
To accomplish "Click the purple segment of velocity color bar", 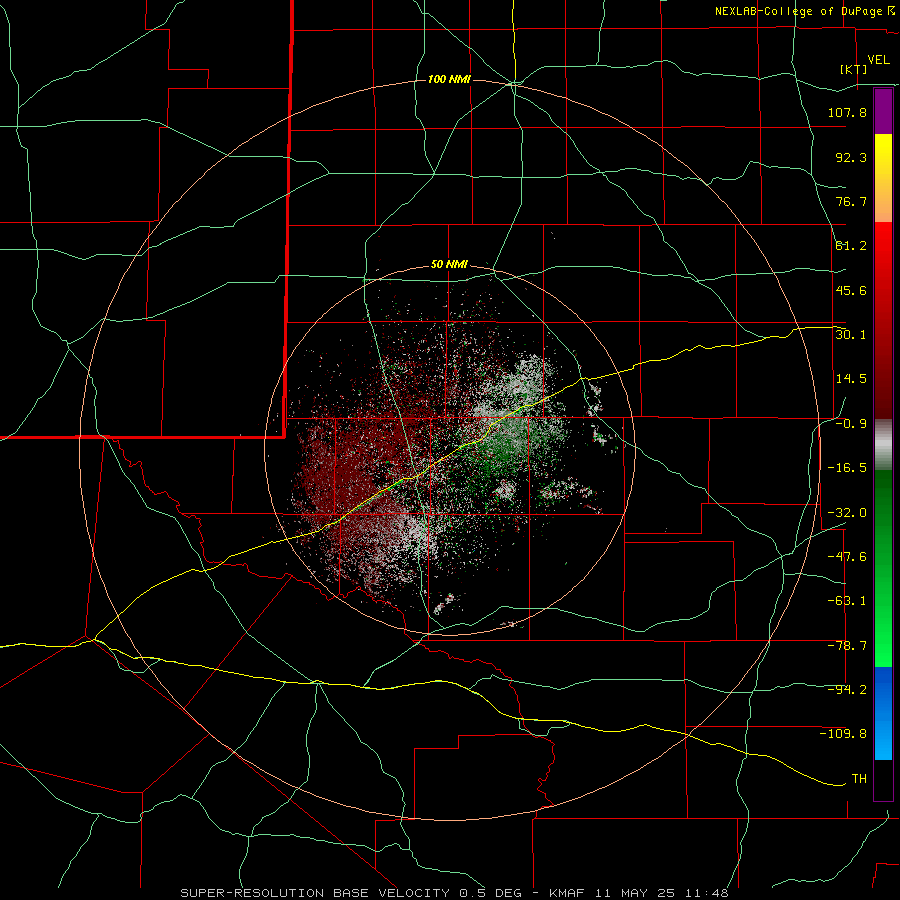I will coord(883,111).
